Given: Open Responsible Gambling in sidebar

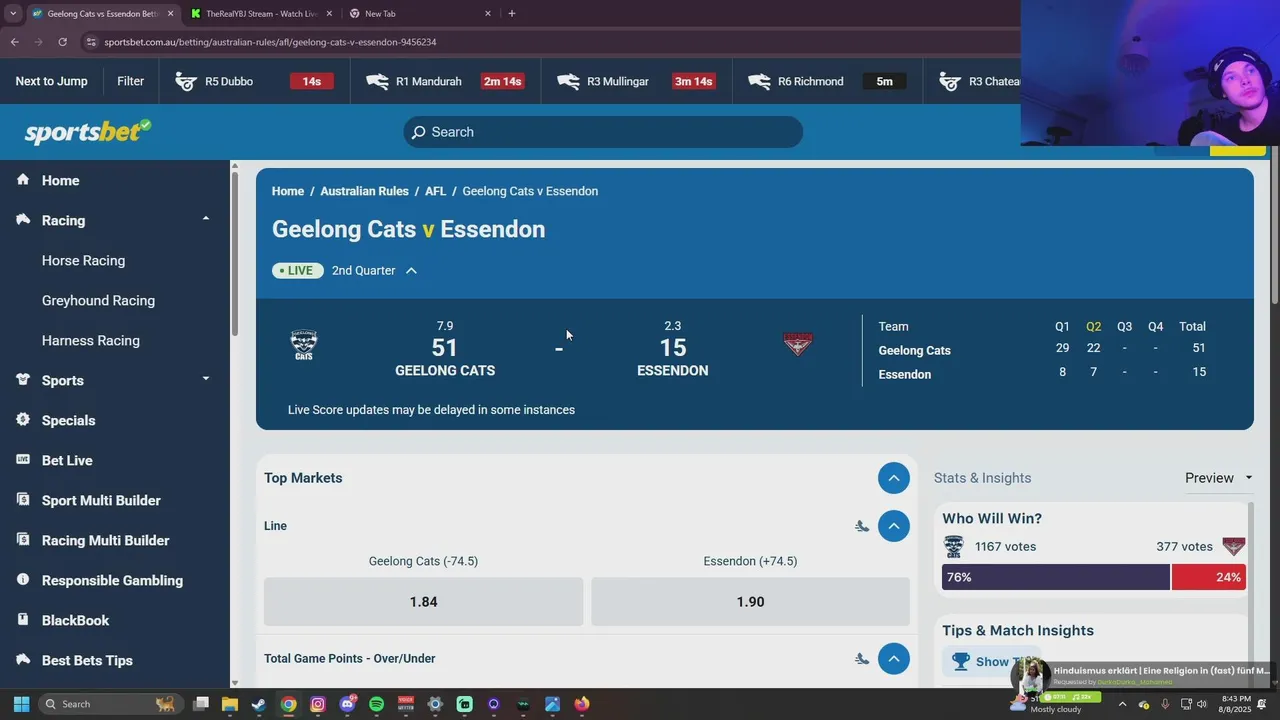Looking at the screenshot, I should (x=112, y=580).
